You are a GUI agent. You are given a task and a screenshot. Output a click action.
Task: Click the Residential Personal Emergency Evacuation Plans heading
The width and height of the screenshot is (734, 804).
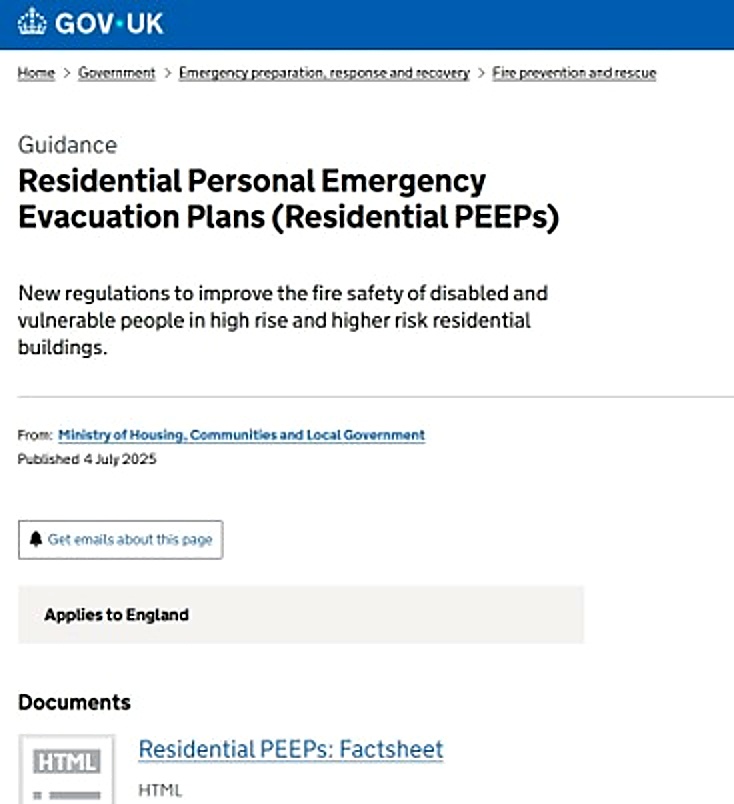288,199
